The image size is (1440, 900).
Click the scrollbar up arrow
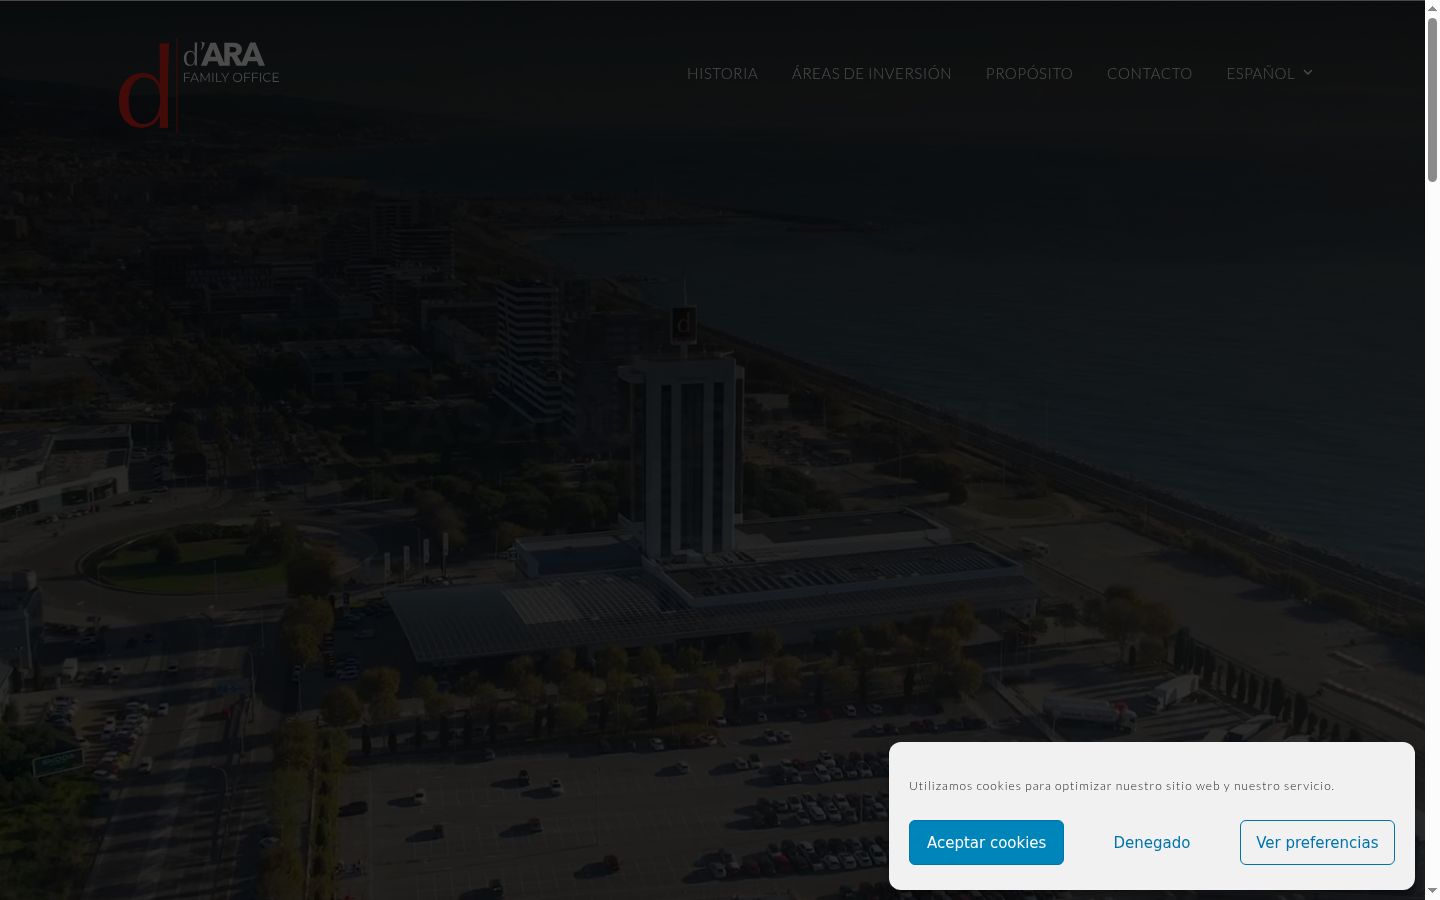point(1432,8)
